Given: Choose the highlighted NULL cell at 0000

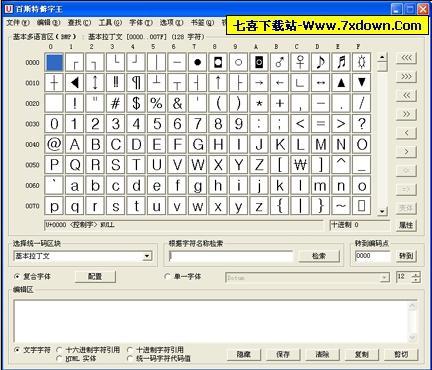Looking at the screenshot, I should [54, 62].
